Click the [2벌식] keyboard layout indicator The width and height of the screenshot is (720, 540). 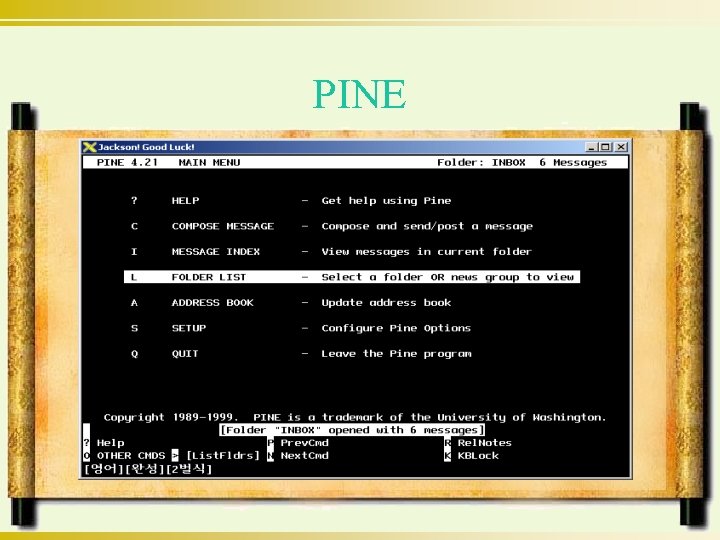click(x=189, y=469)
